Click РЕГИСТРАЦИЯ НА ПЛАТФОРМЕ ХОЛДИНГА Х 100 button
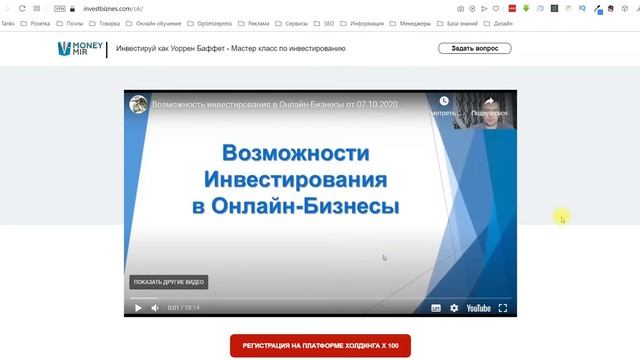The height and width of the screenshot is (360, 640). [320, 346]
